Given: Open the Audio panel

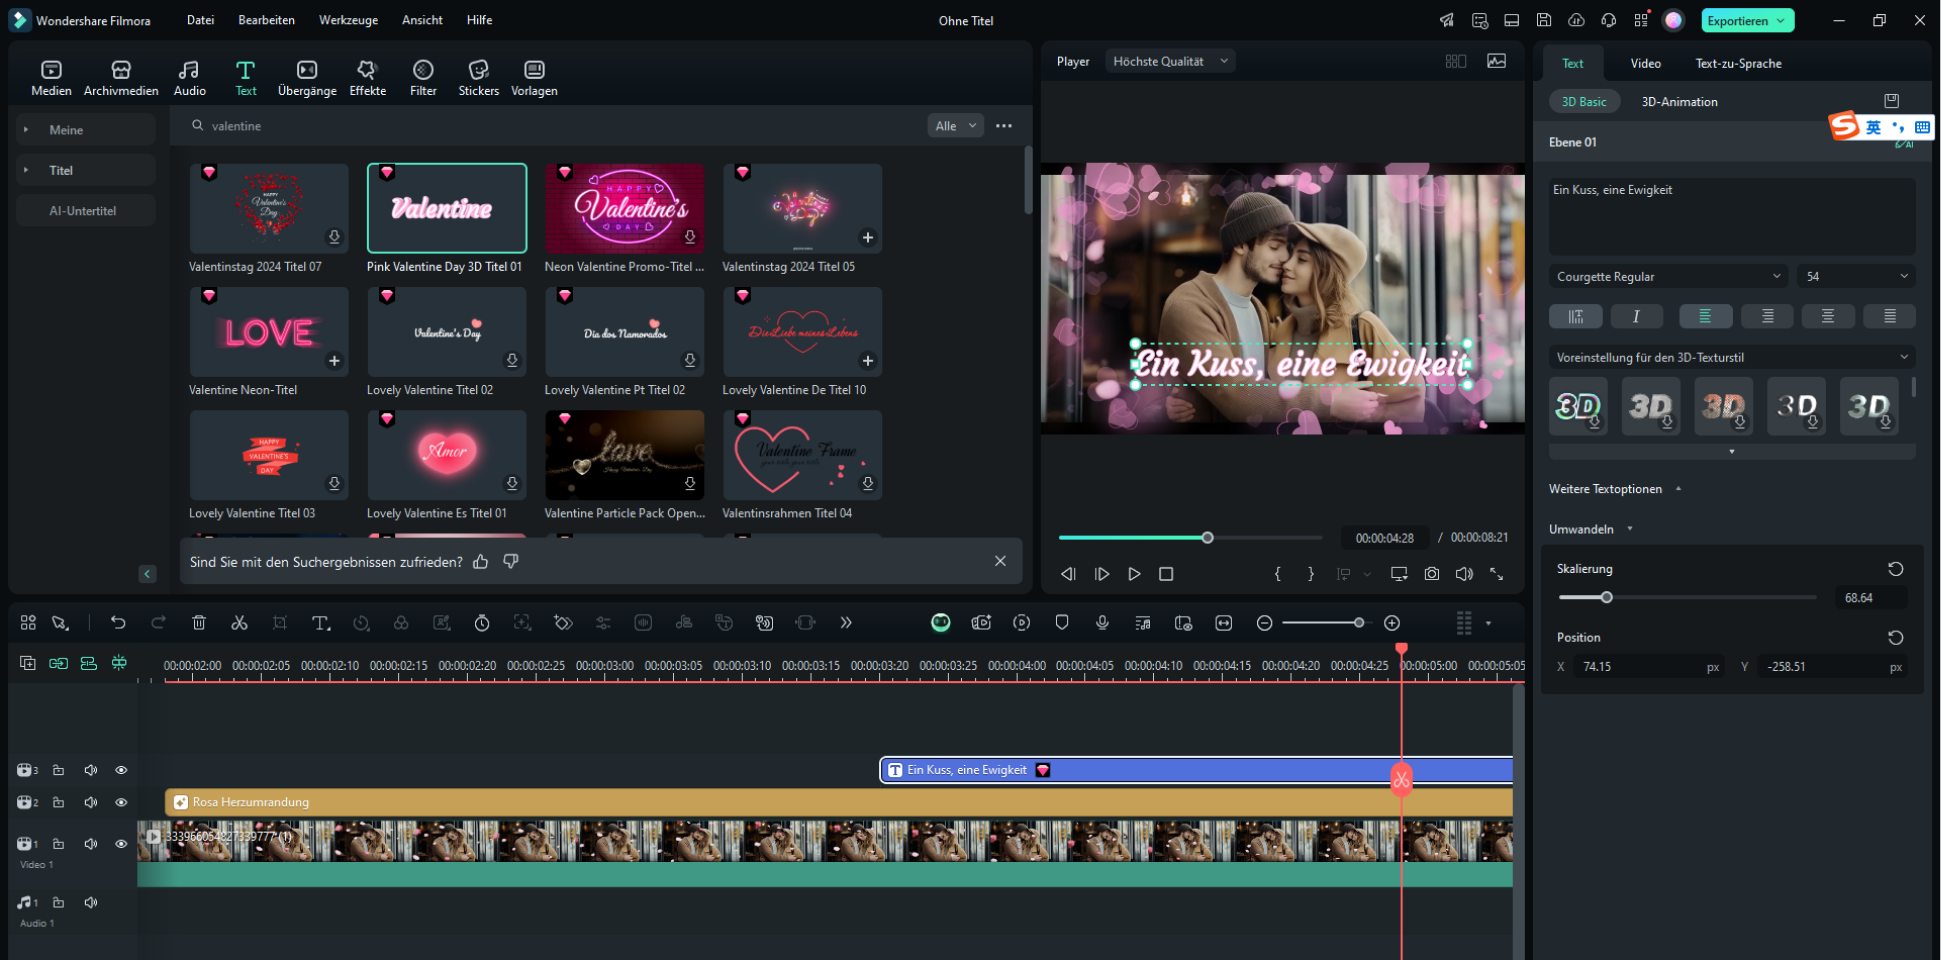Looking at the screenshot, I should (x=189, y=78).
